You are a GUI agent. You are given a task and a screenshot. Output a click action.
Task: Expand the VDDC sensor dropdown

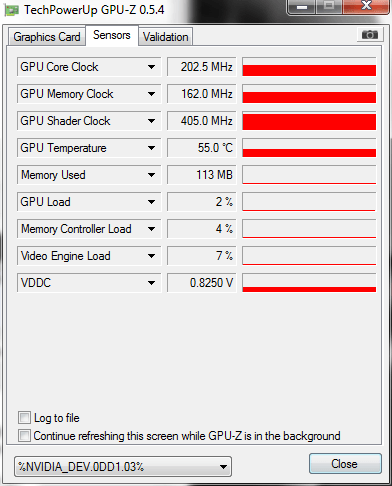[151, 283]
